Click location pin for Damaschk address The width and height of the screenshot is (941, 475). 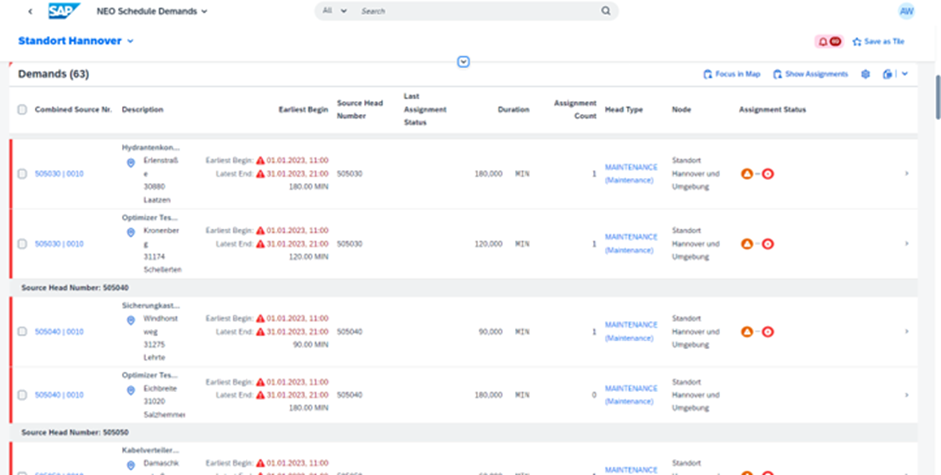(x=131, y=466)
